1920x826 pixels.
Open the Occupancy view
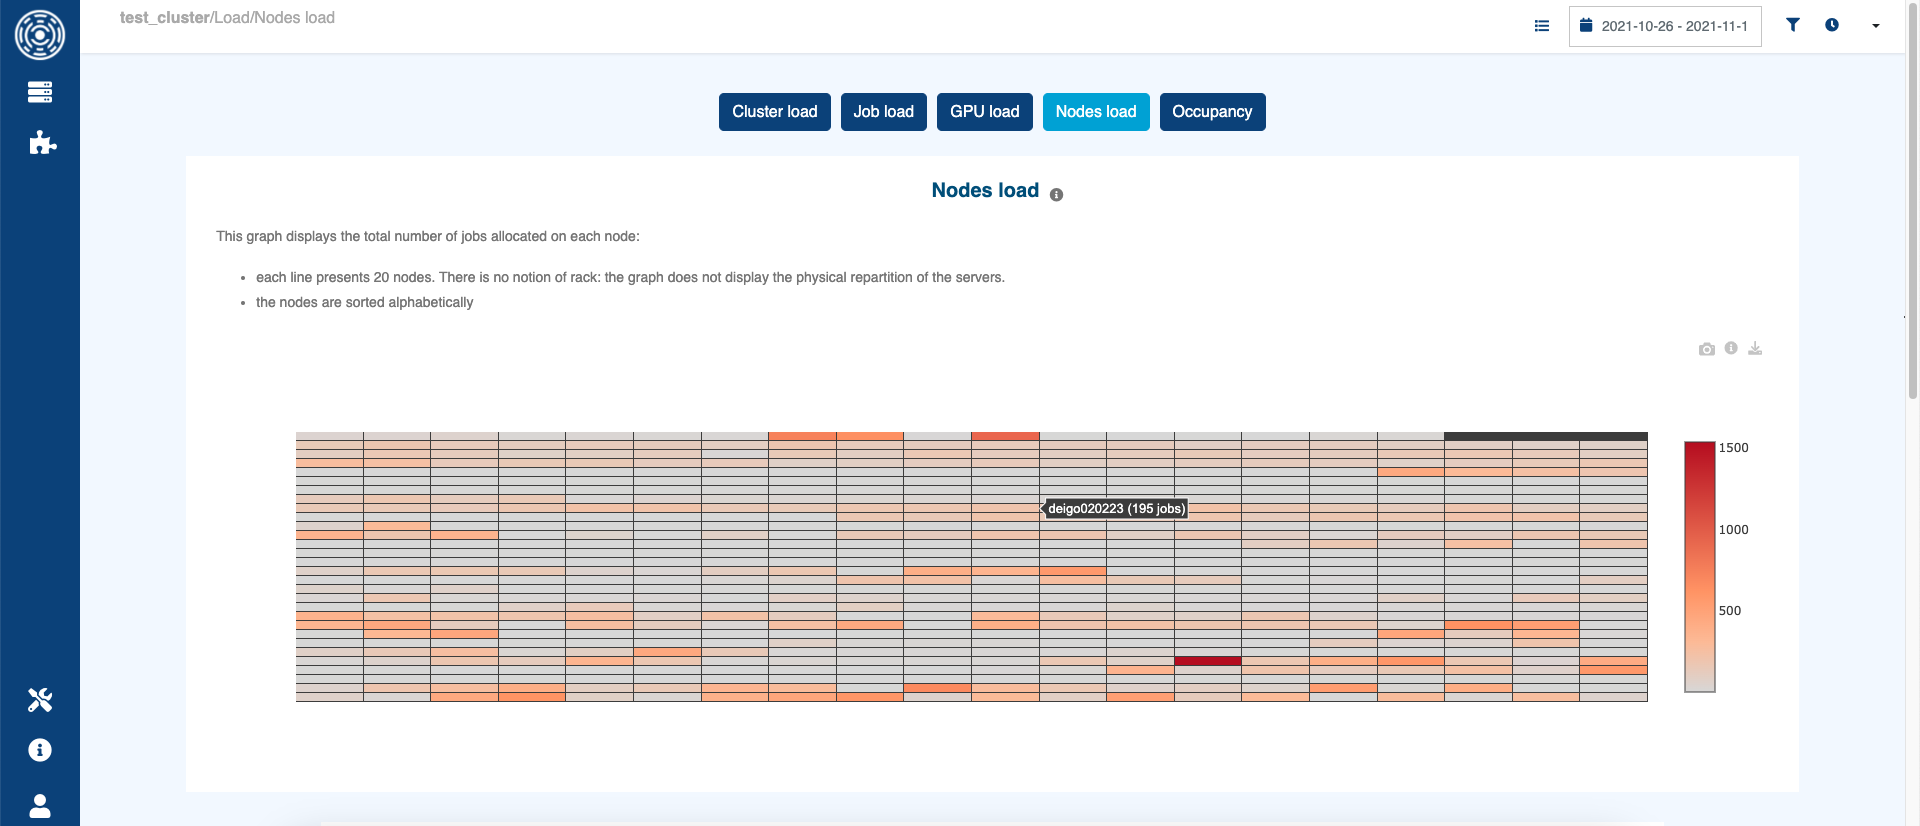click(x=1212, y=112)
